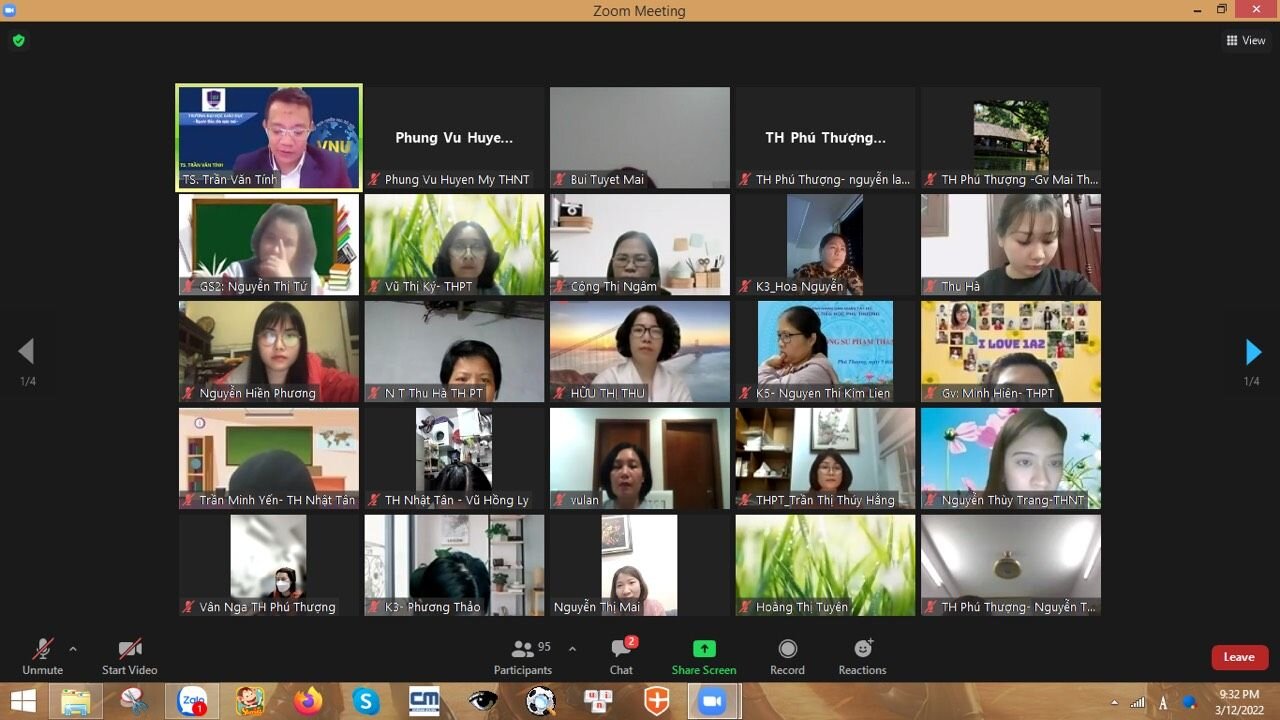Image resolution: width=1280 pixels, height=720 pixels.
Task: Open the Reactions menu
Action: (862, 657)
